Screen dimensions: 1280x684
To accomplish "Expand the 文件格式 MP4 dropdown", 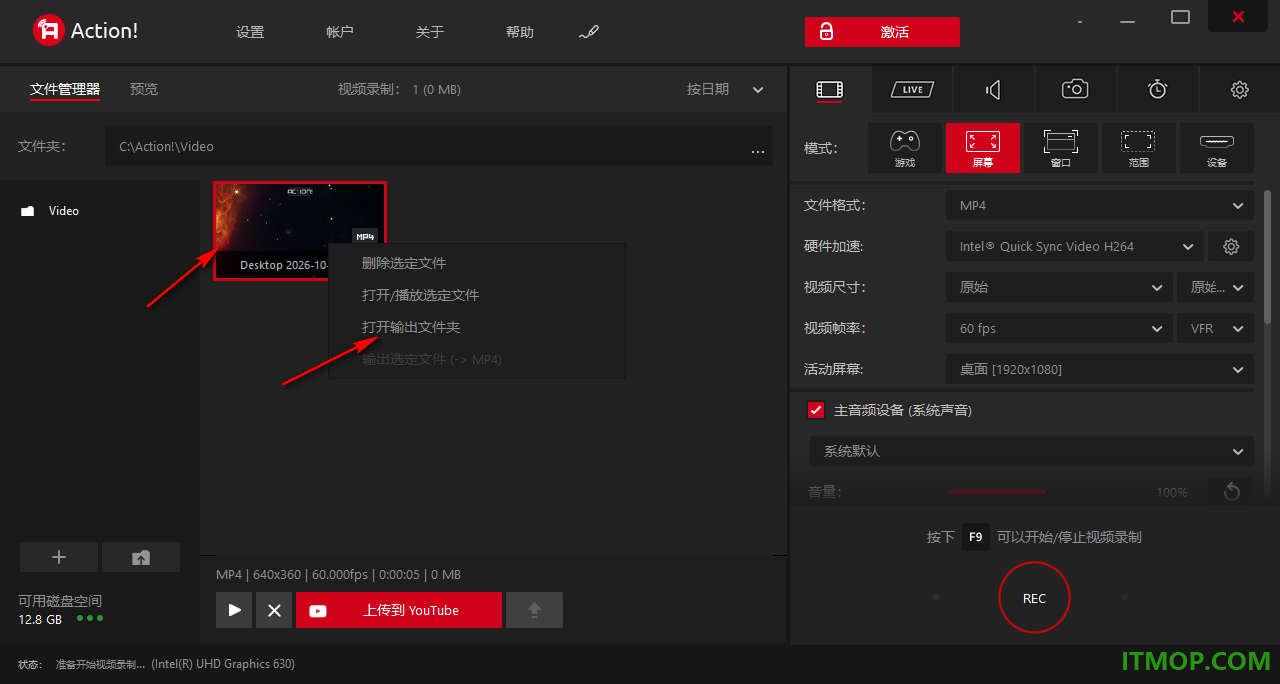I will point(1100,205).
